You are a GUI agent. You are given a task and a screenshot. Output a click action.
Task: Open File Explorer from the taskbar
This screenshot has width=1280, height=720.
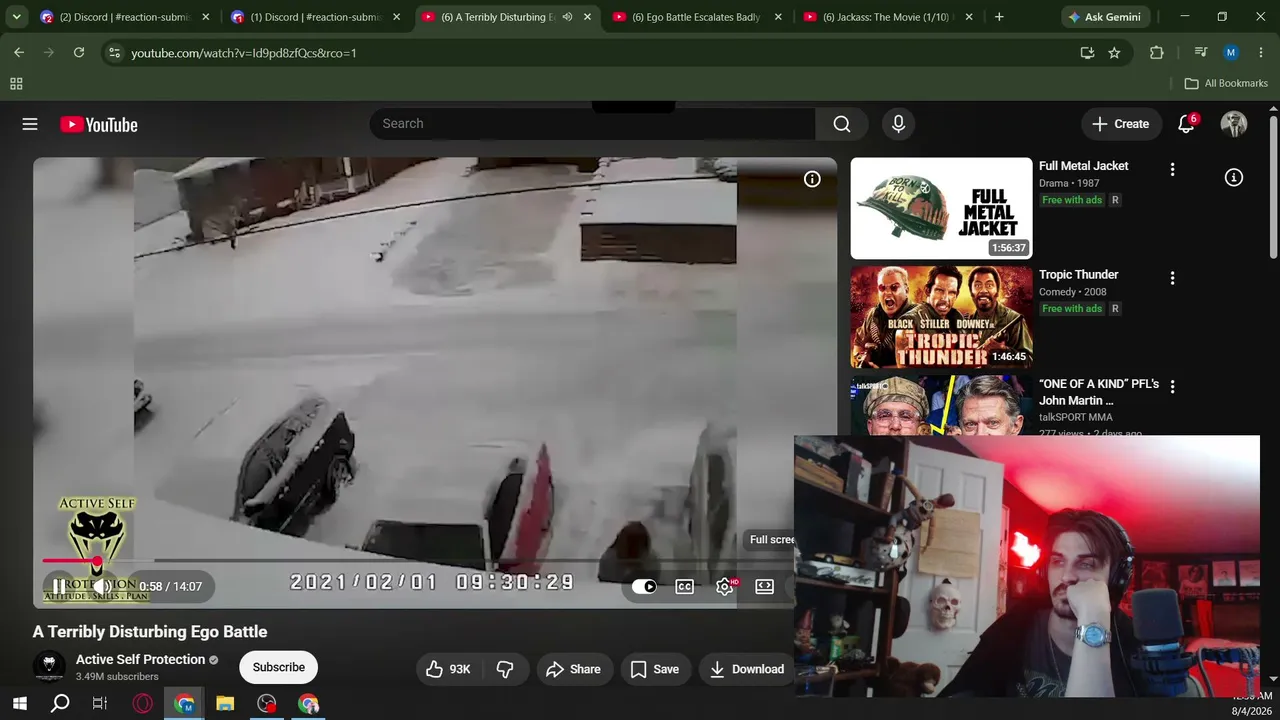point(225,704)
